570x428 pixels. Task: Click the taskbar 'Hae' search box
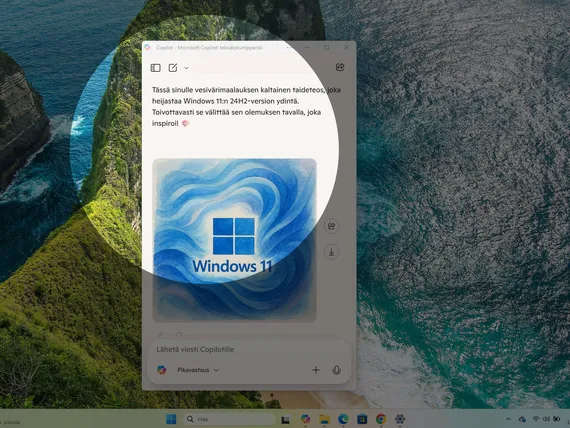tap(229, 419)
